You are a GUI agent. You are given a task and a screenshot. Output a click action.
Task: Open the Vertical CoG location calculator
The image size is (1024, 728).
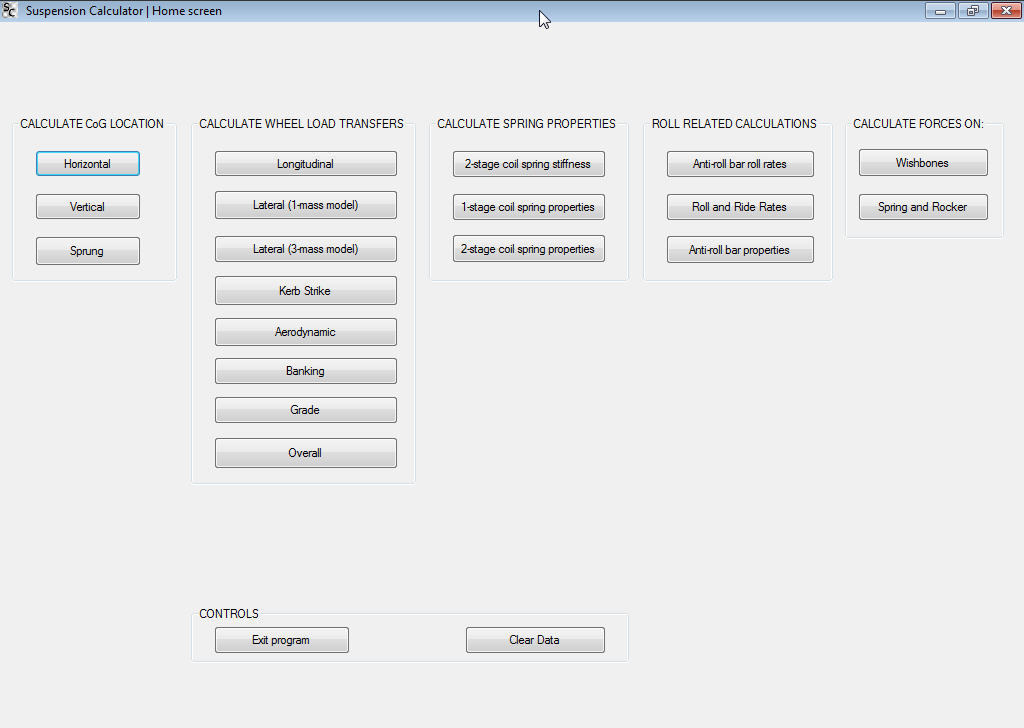coord(87,206)
